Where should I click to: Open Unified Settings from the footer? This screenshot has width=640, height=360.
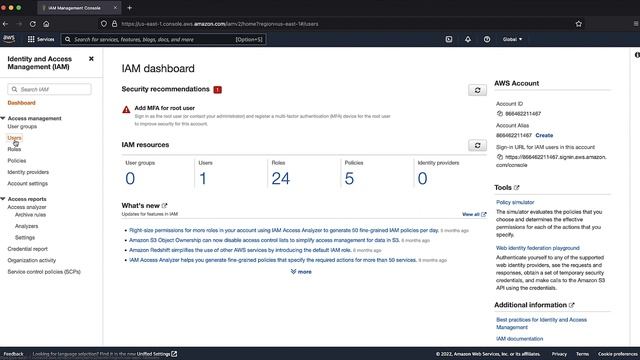point(157,354)
